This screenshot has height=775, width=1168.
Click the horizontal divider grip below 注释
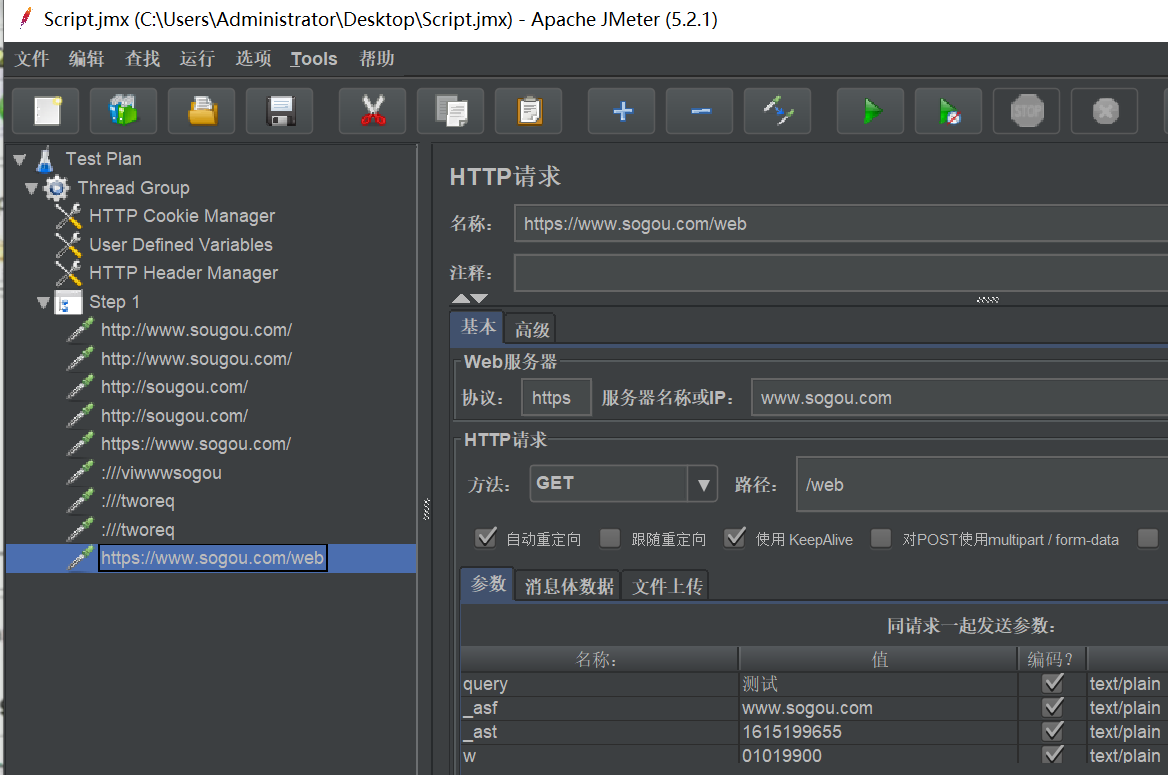(x=987, y=300)
